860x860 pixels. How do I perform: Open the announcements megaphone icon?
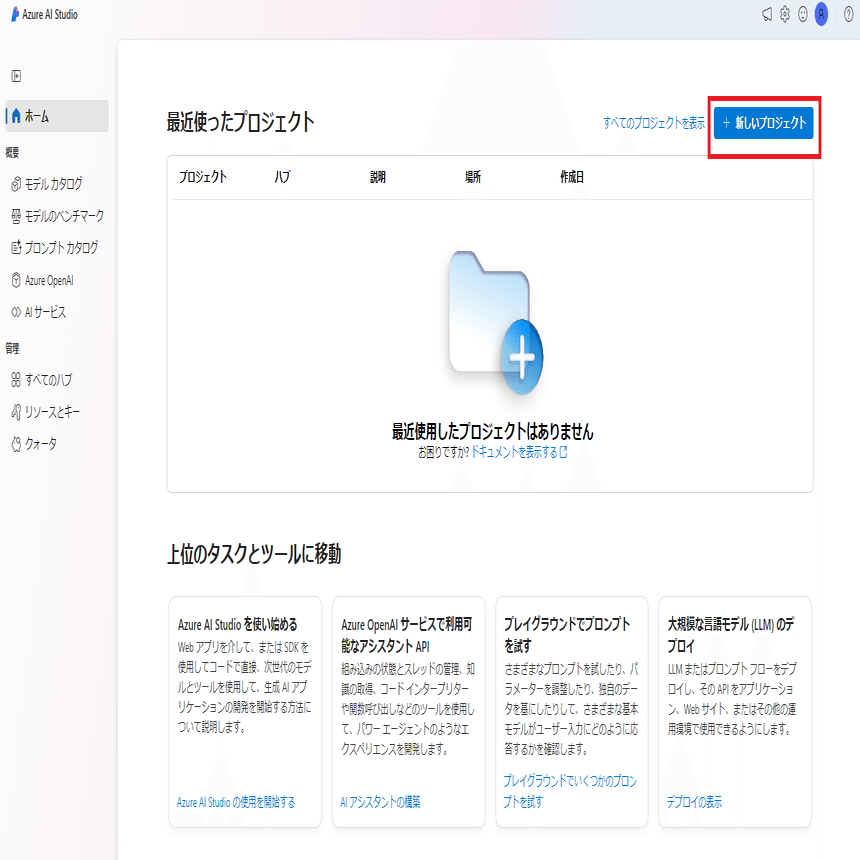click(767, 14)
